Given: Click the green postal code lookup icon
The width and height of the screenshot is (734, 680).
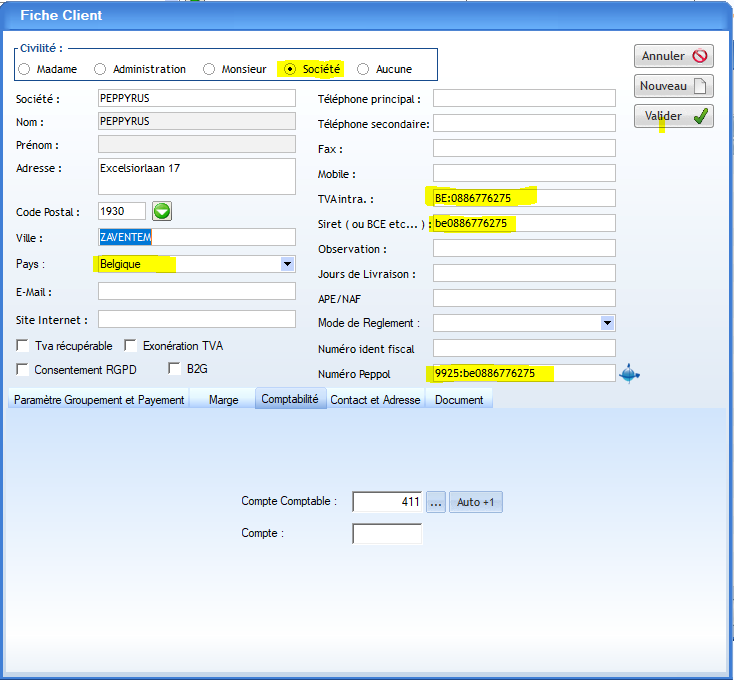Looking at the screenshot, I should point(162,211).
